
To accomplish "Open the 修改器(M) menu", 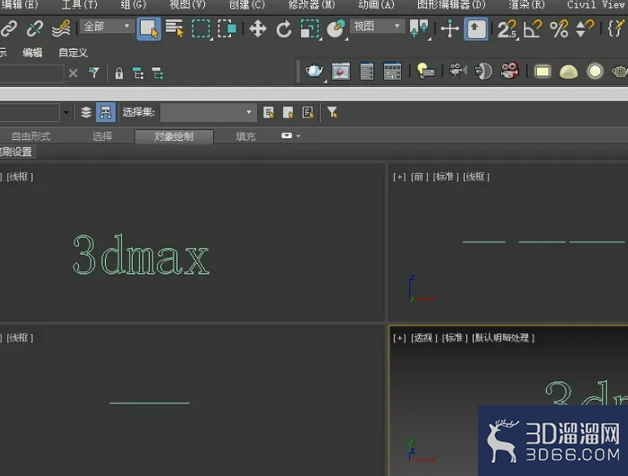I will pyautogui.click(x=311, y=5).
